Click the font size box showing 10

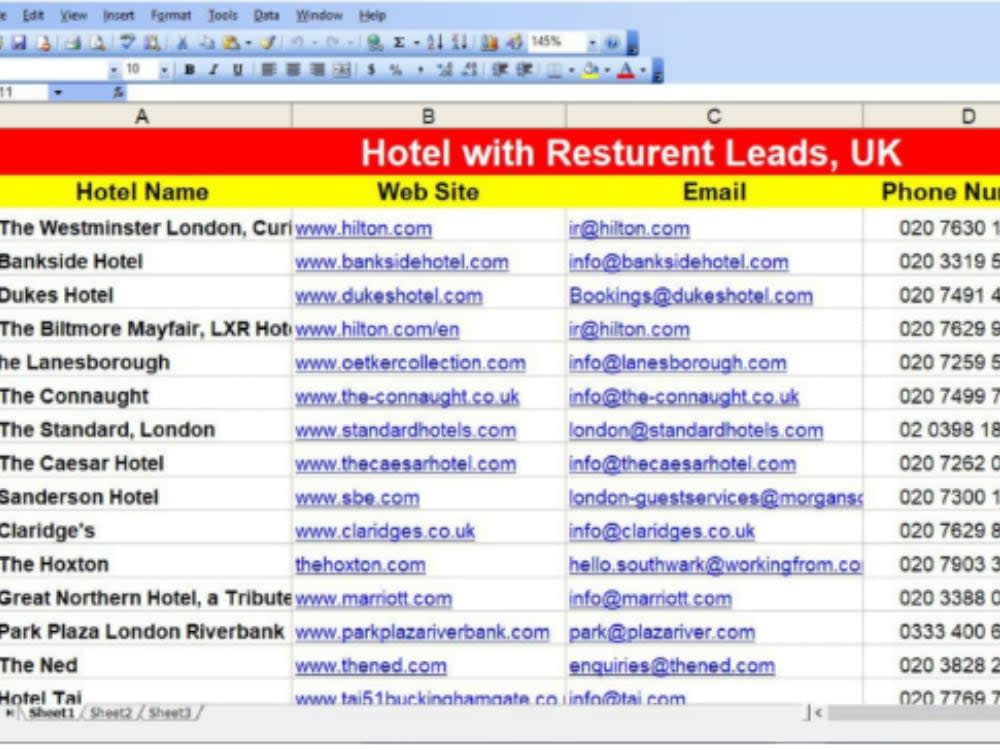[139, 70]
